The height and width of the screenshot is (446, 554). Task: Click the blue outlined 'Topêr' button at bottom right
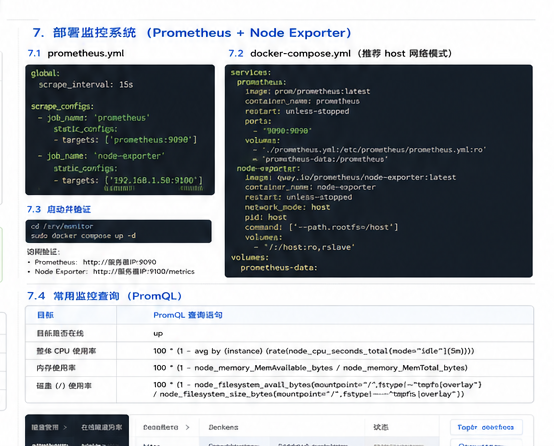coord(486,427)
